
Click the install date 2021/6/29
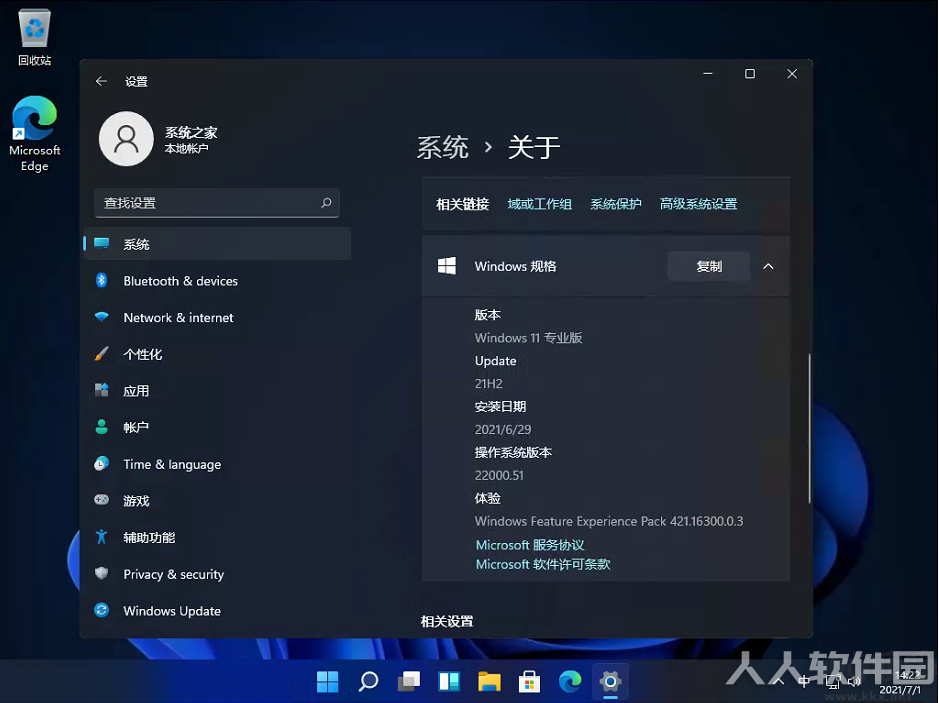tap(503, 429)
